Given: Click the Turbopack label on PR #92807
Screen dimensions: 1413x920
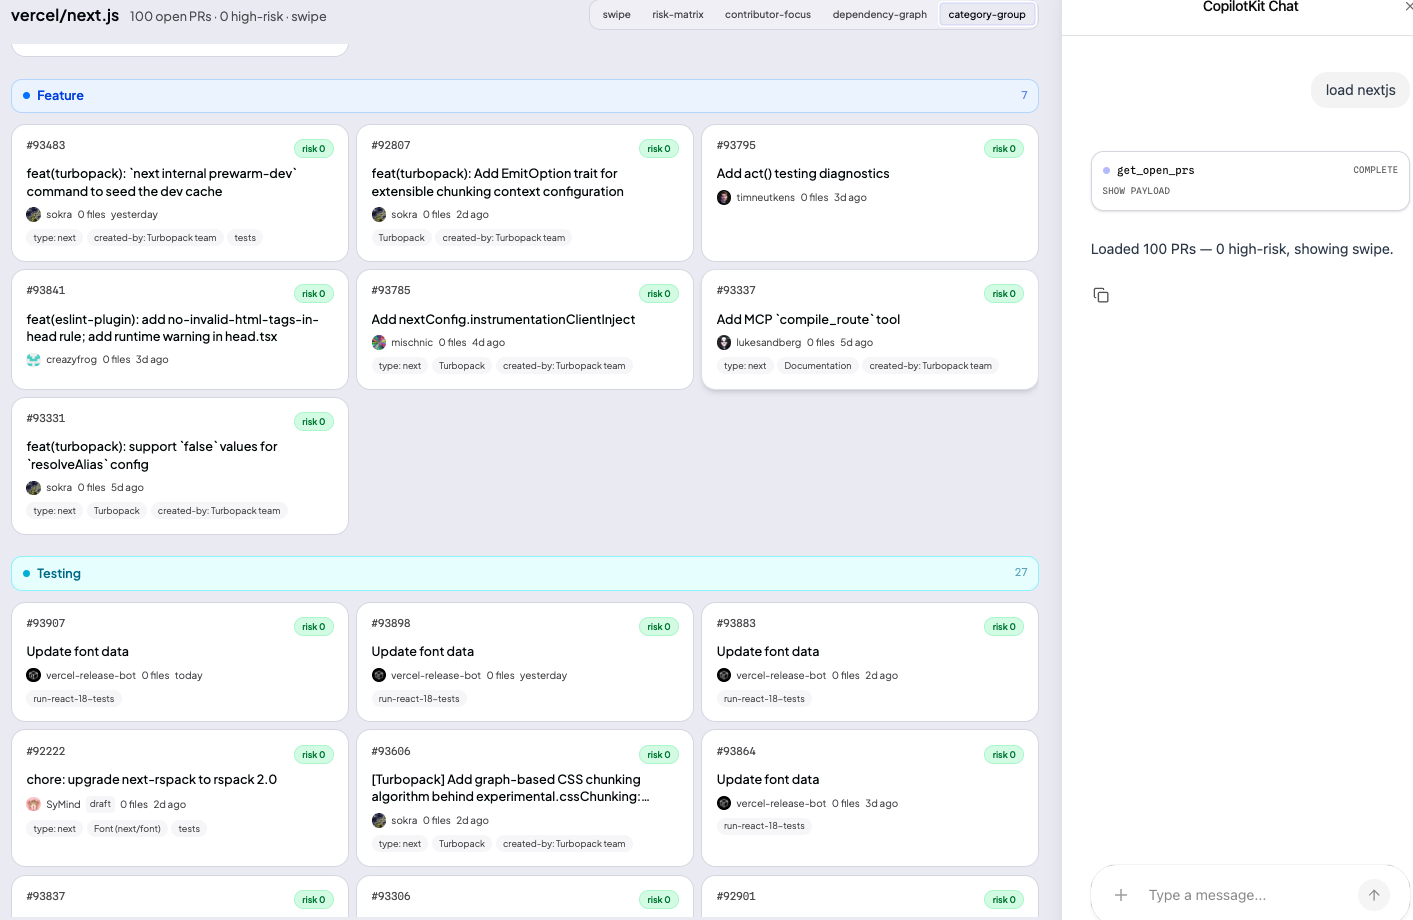Looking at the screenshot, I should click(401, 238).
